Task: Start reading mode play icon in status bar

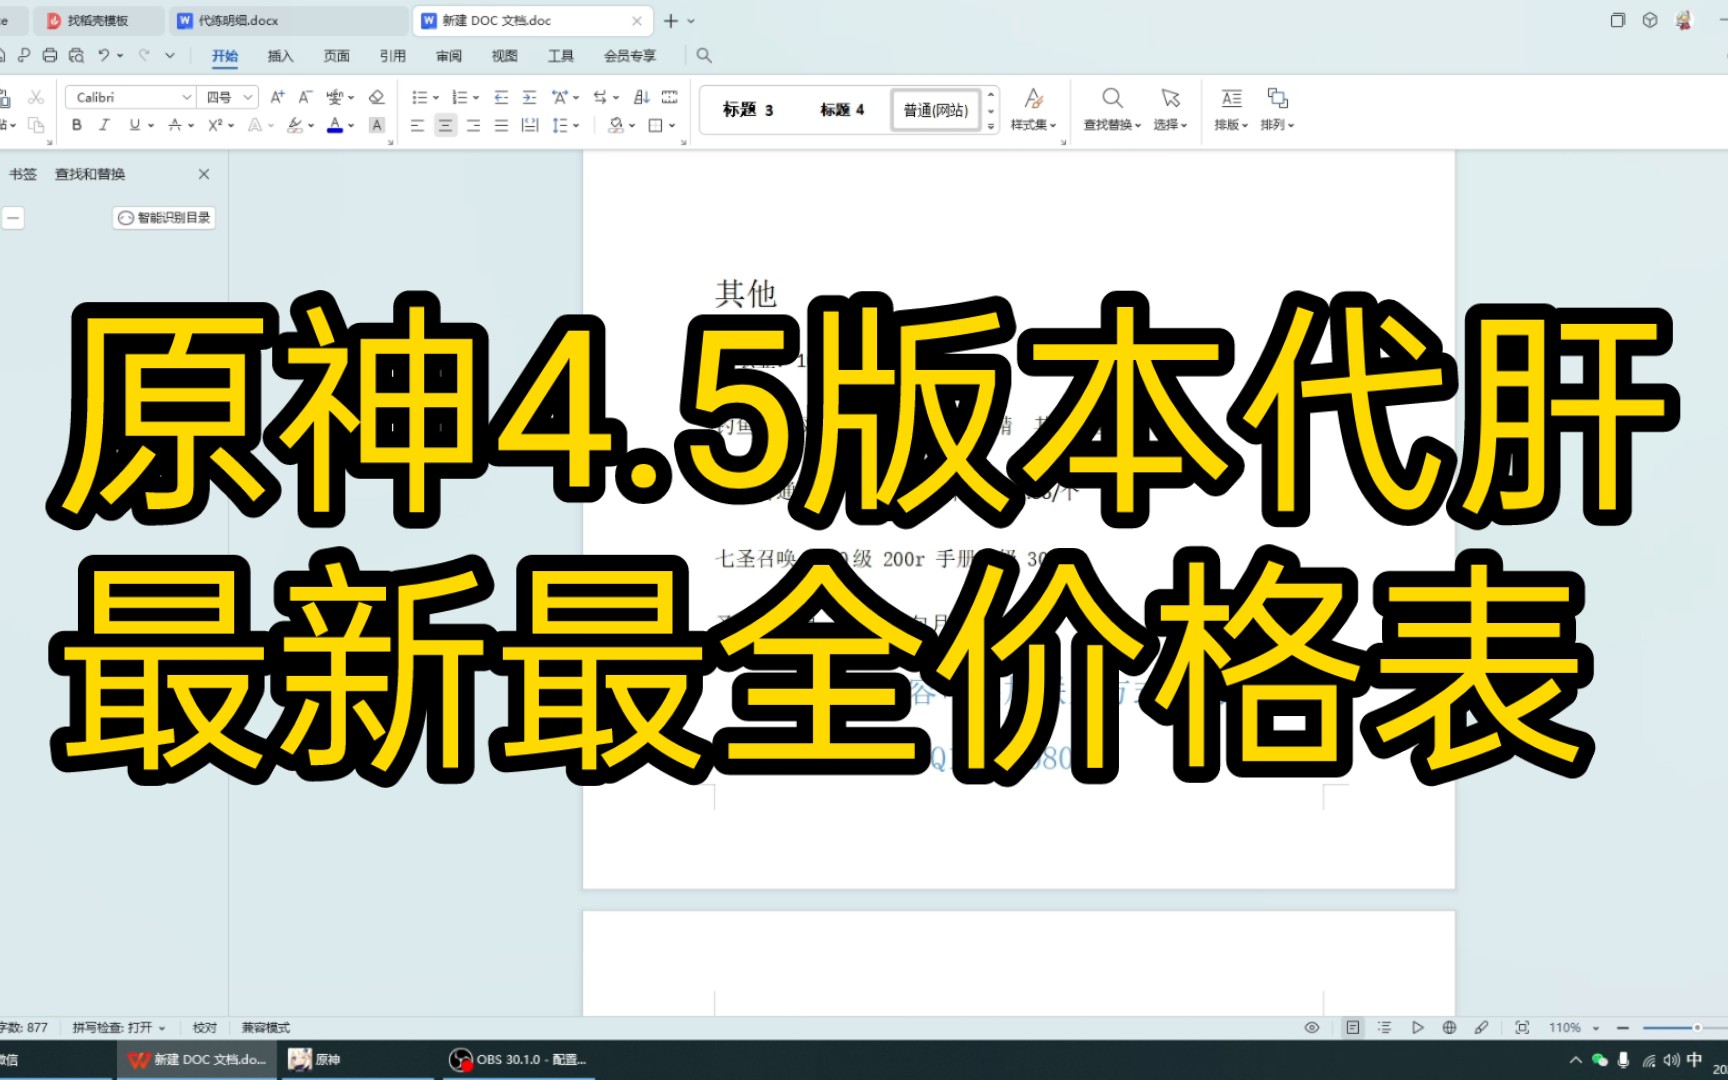Action: (x=1417, y=1027)
